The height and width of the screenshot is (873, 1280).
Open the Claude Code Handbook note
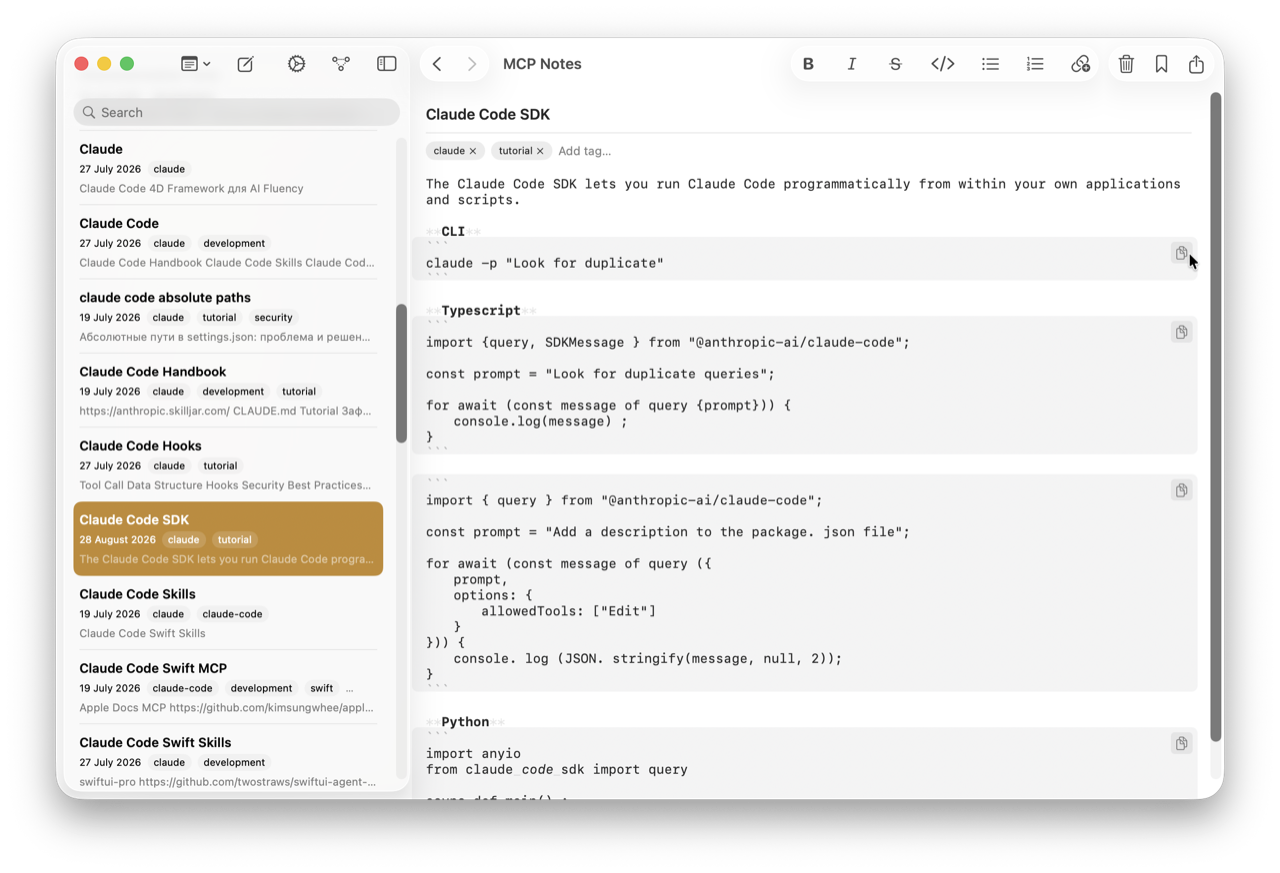(228, 390)
